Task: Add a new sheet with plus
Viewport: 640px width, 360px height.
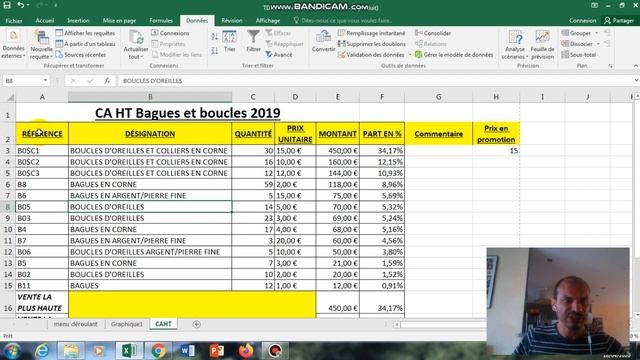Action: (x=196, y=324)
